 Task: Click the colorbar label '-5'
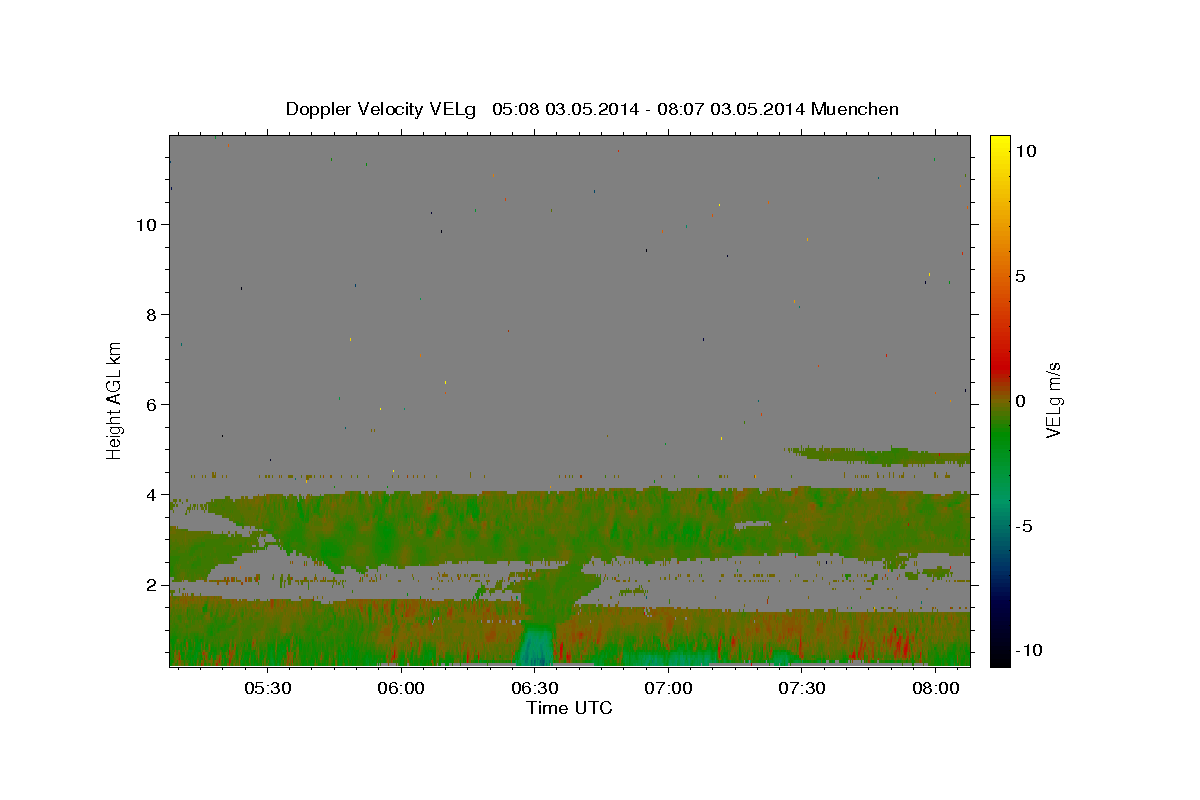pos(1023,526)
